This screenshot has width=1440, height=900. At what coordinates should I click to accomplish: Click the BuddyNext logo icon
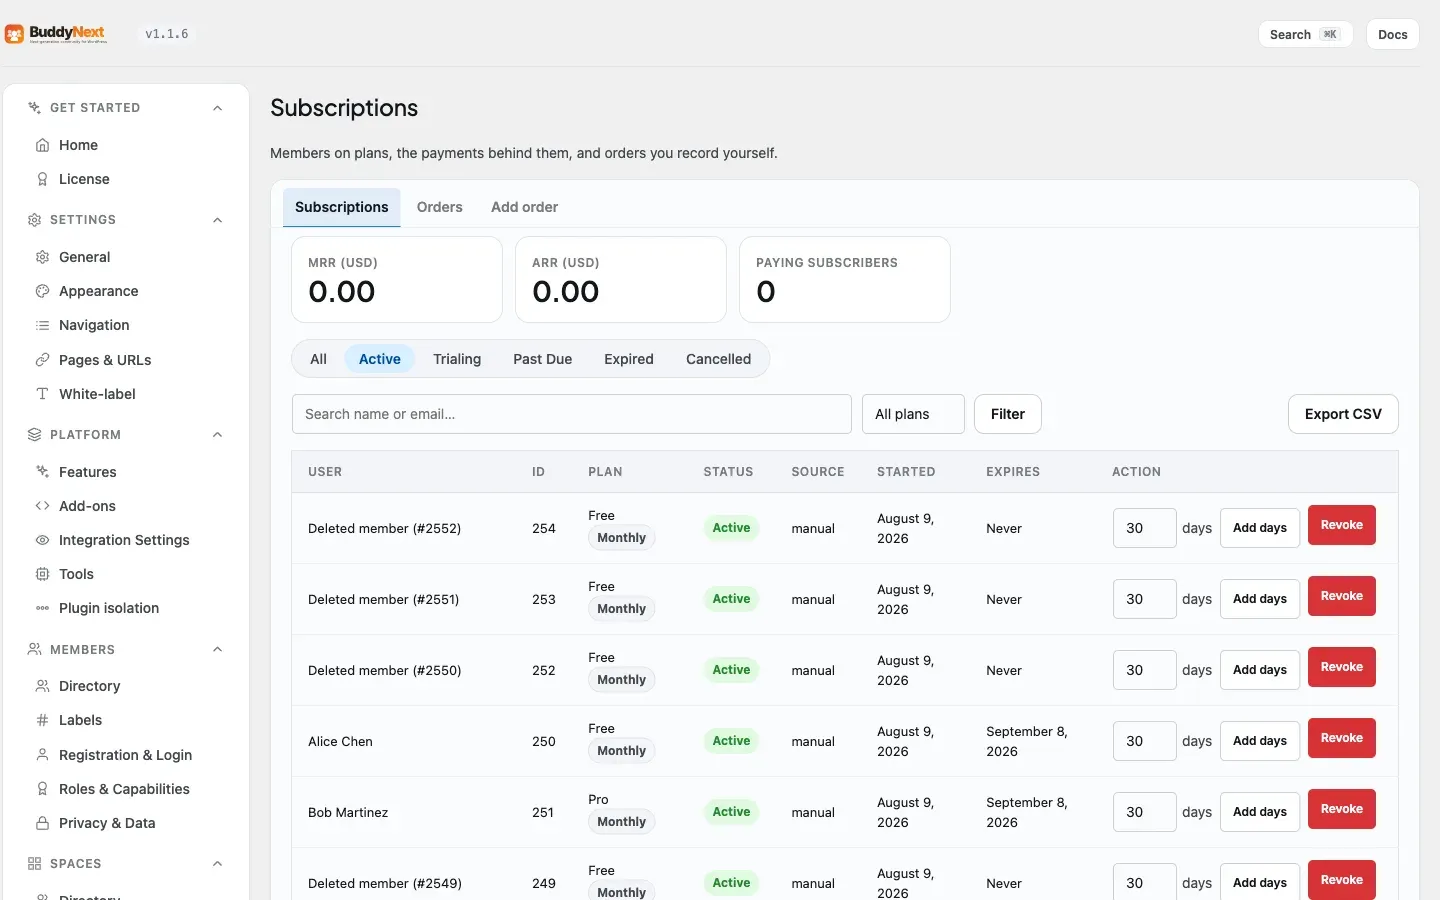coord(14,34)
